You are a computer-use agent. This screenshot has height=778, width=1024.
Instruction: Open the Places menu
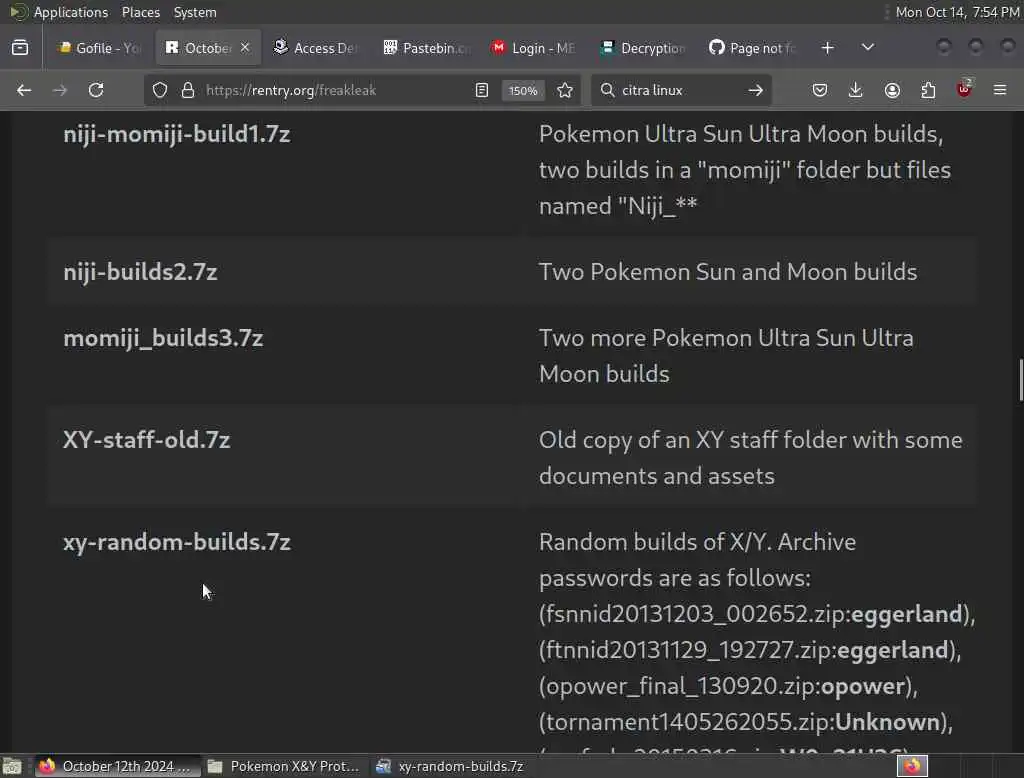[141, 12]
